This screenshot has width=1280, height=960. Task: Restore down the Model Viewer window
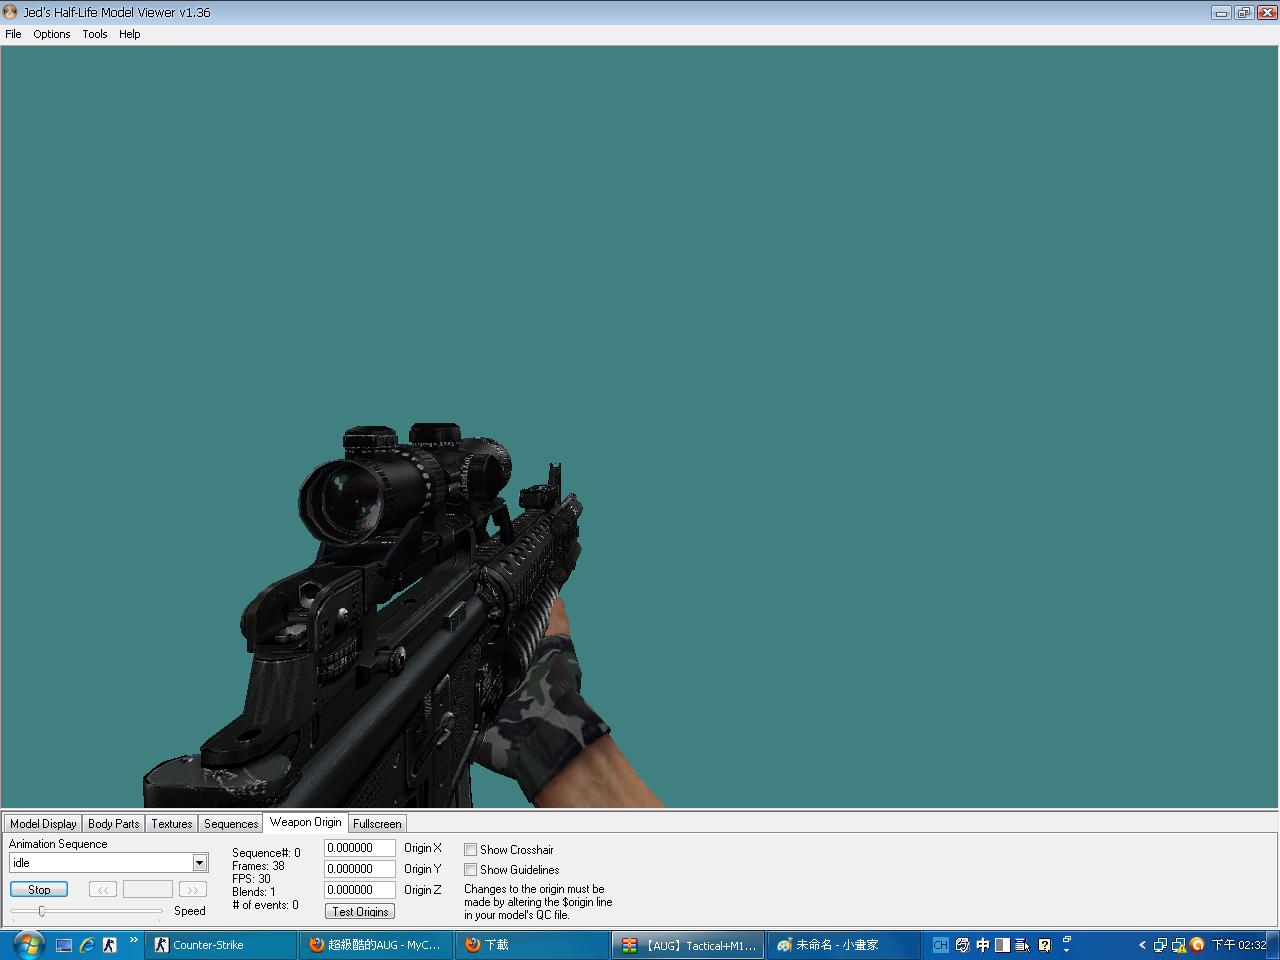coord(1243,12)
